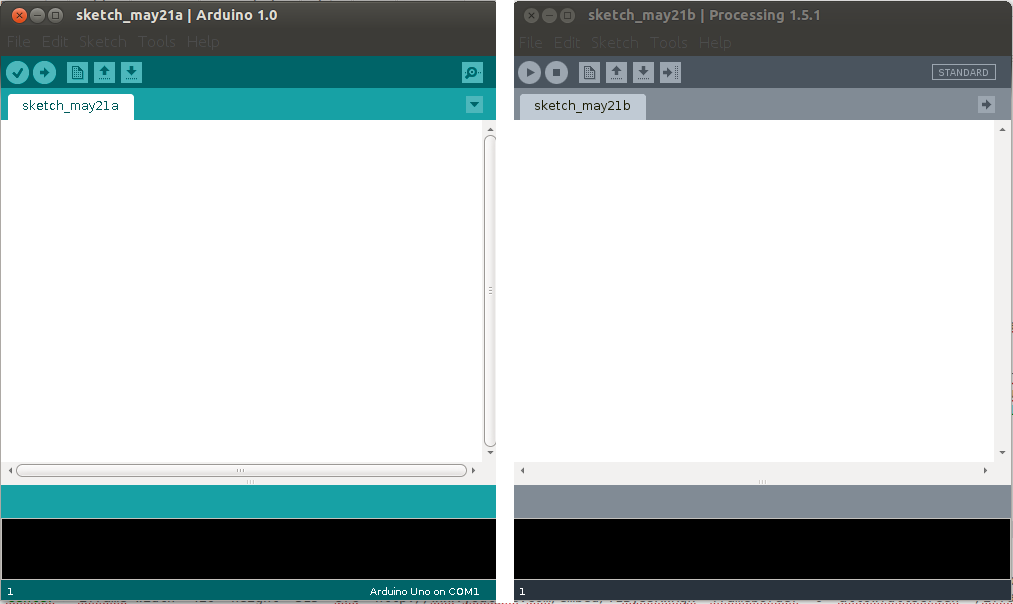The width and height of the screenshot is (1013, 604).
Task: Click scroll-up arrow in Processing editor
Action: coord(1002,129)
